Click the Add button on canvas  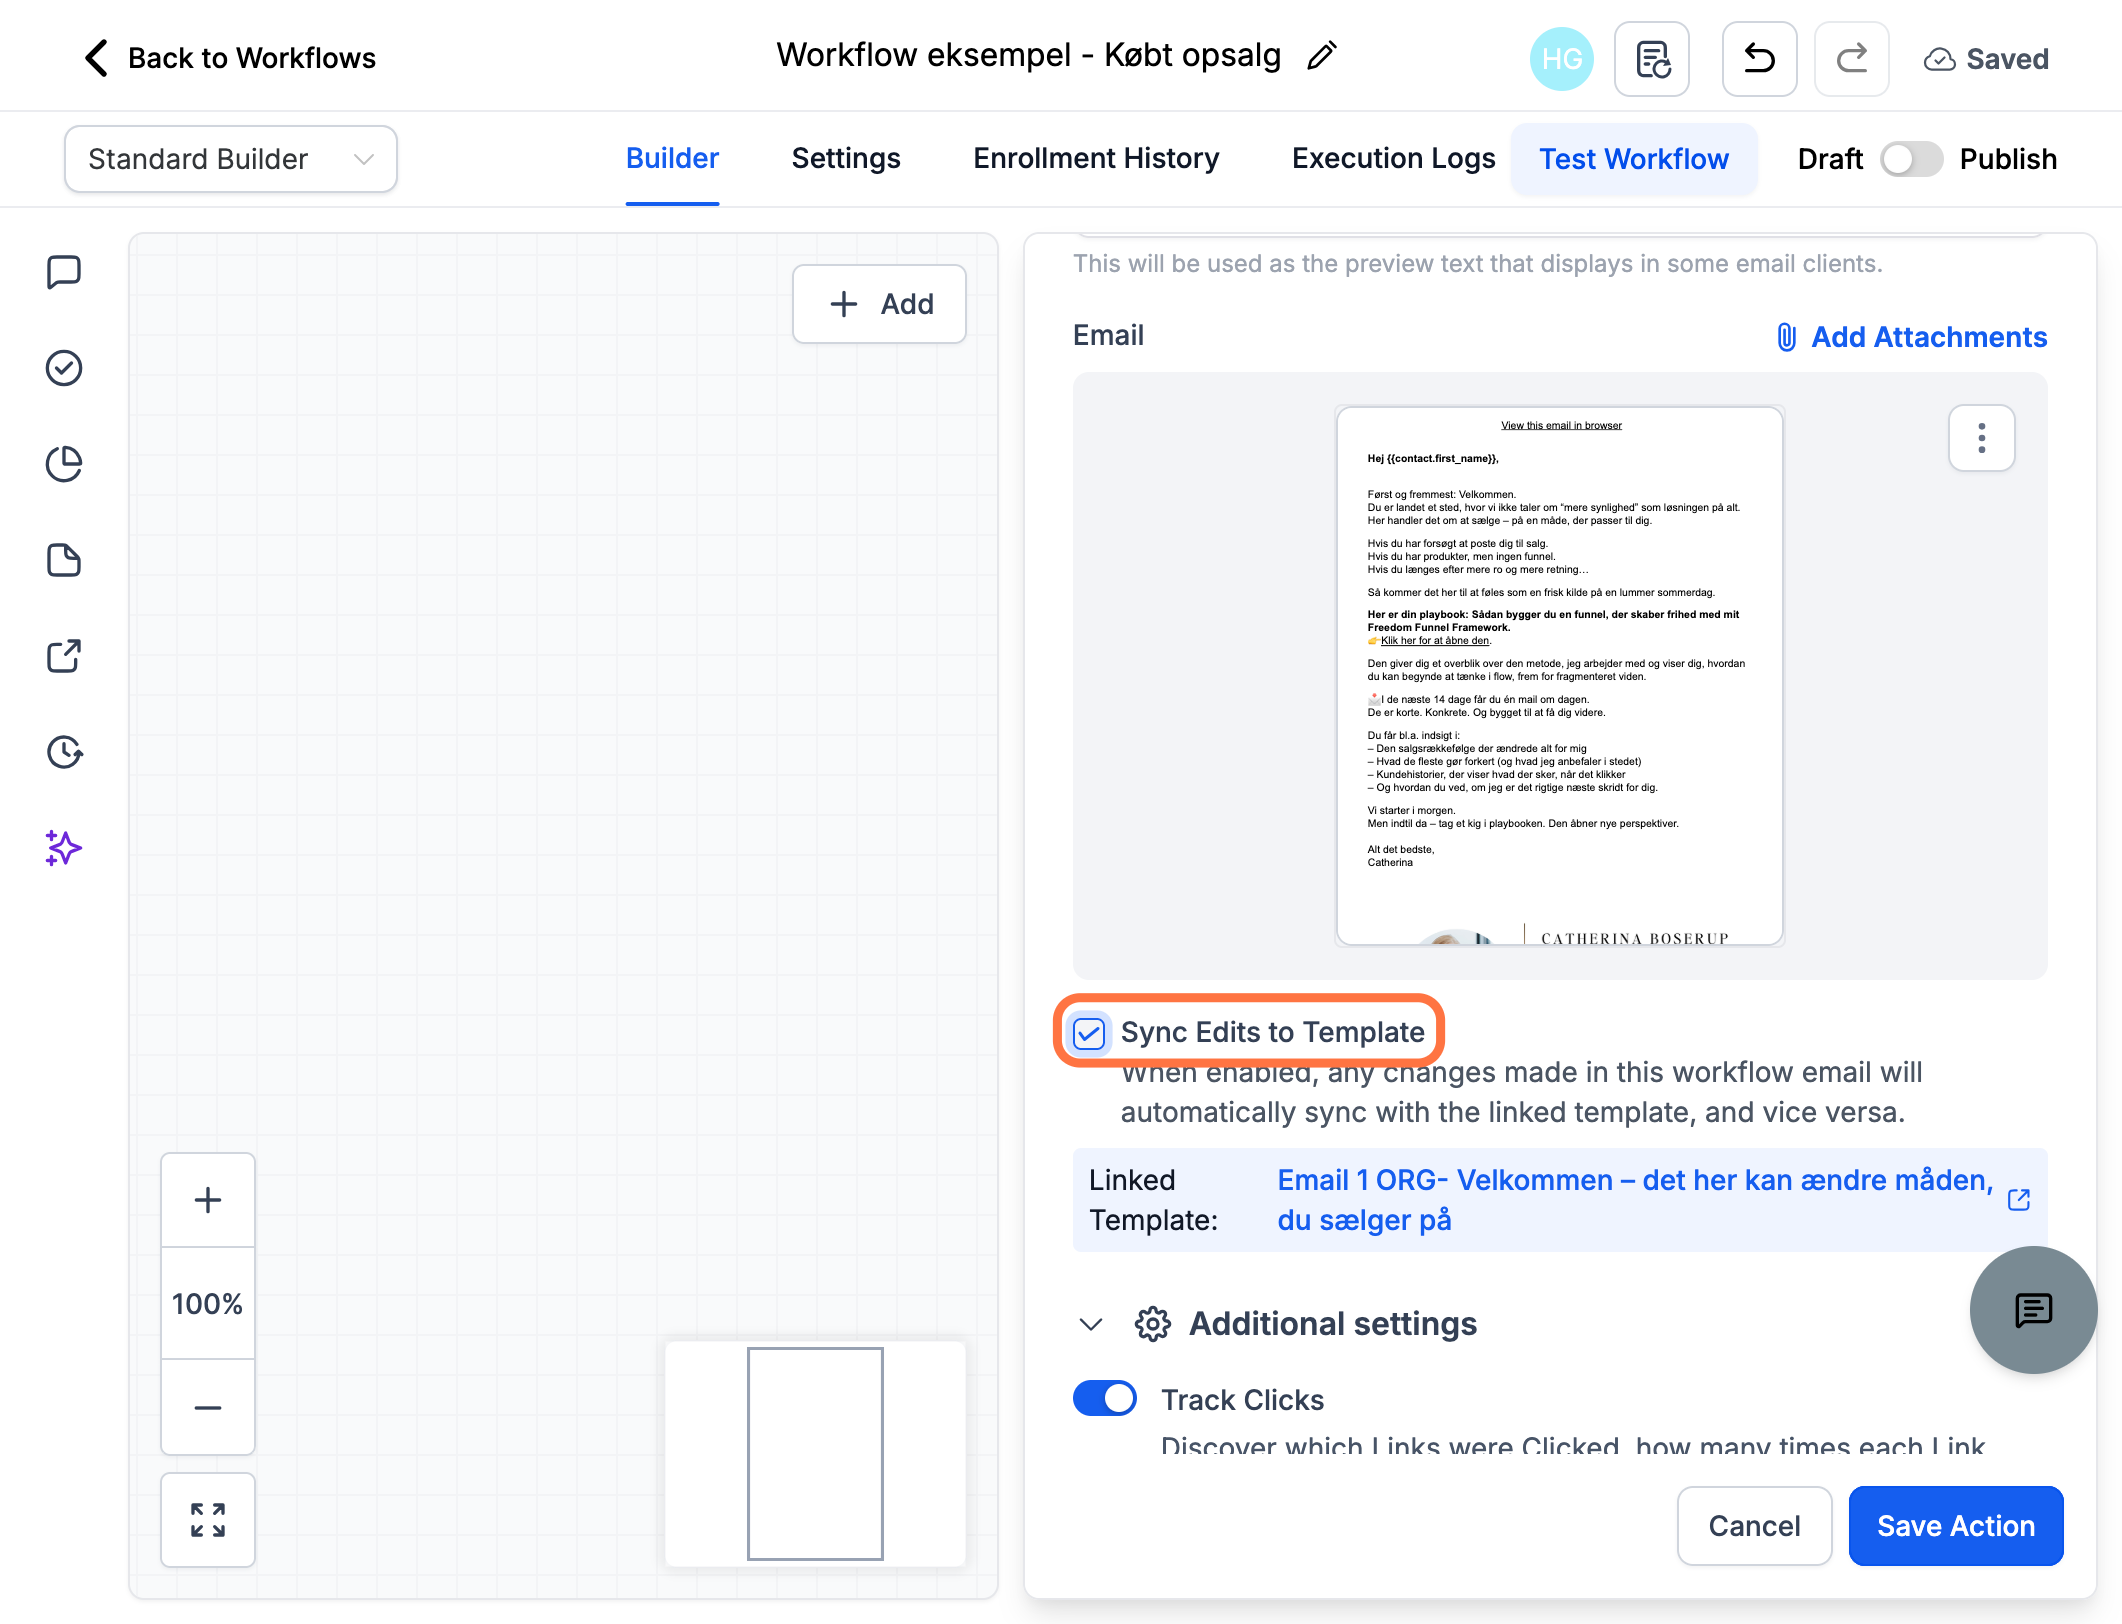(x=879, y=304)
